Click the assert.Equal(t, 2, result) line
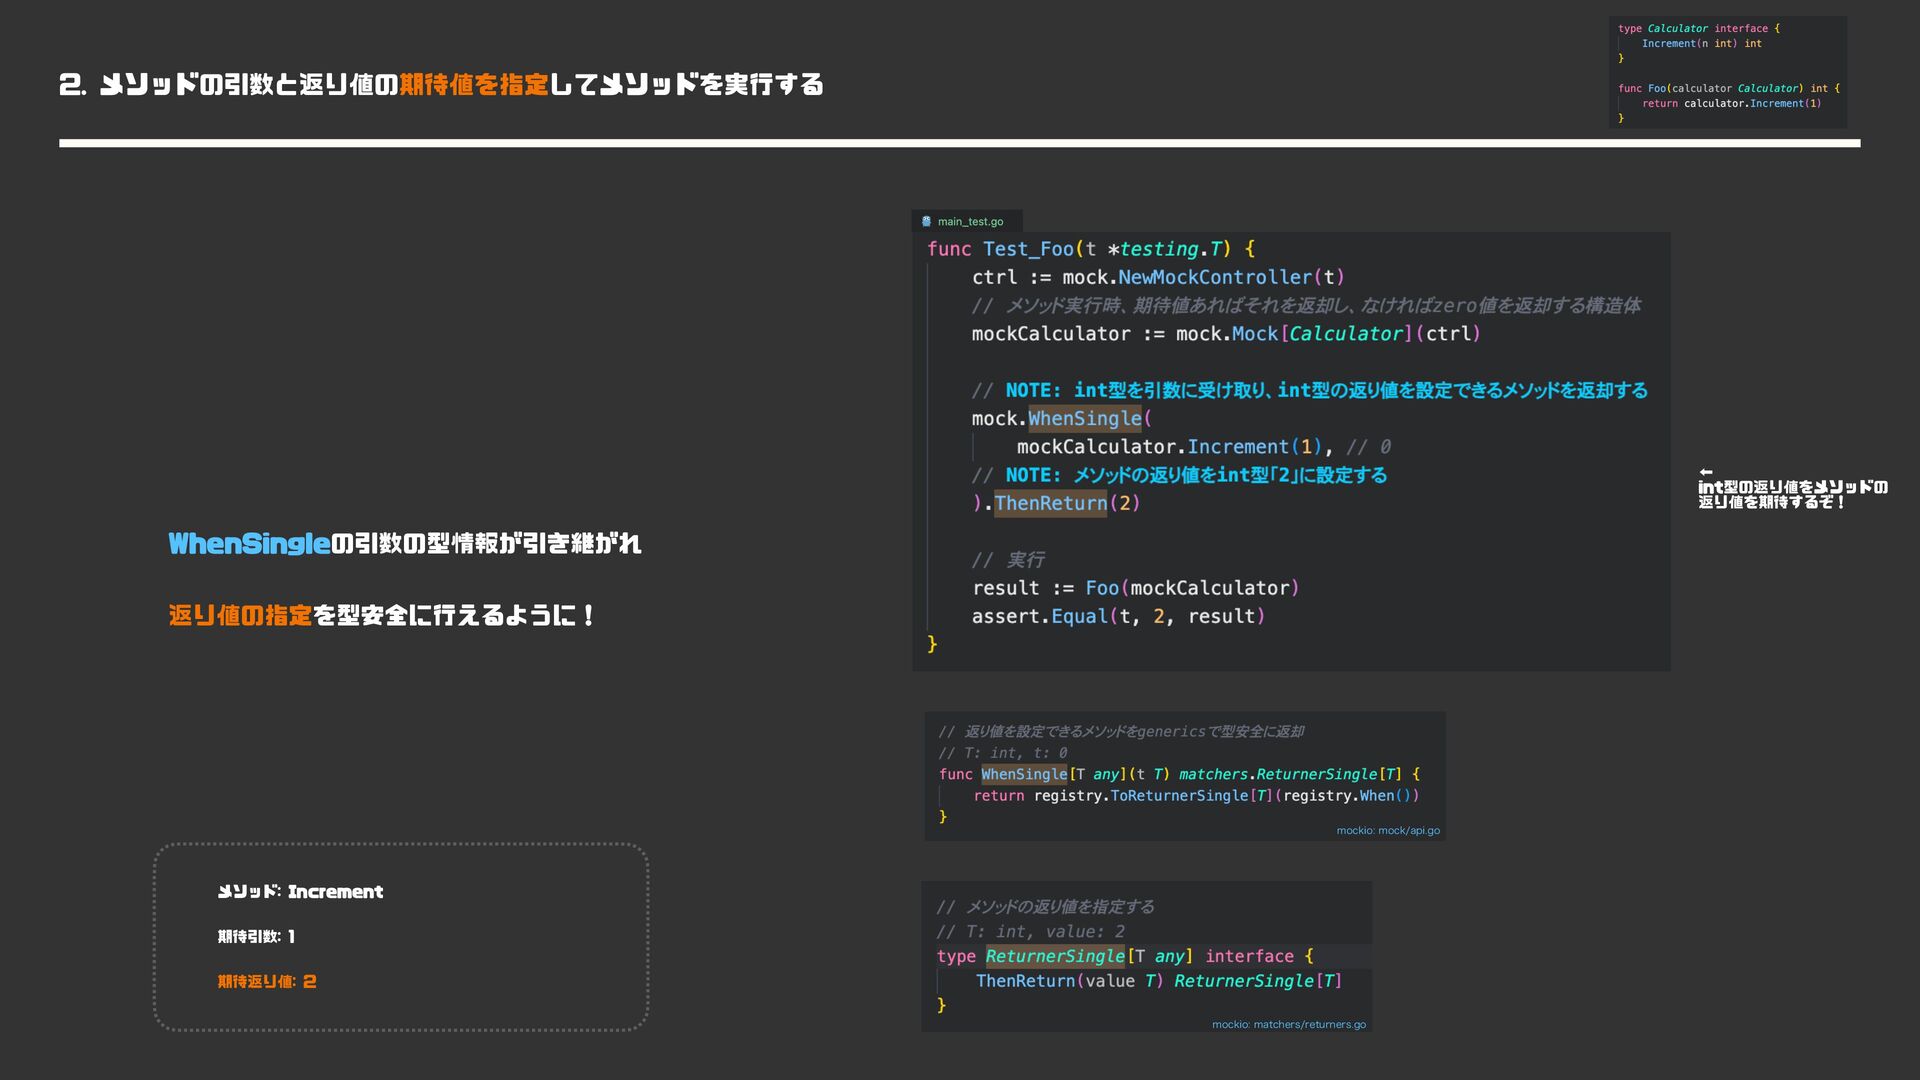1920x1080 pixels. point(1118,616)
